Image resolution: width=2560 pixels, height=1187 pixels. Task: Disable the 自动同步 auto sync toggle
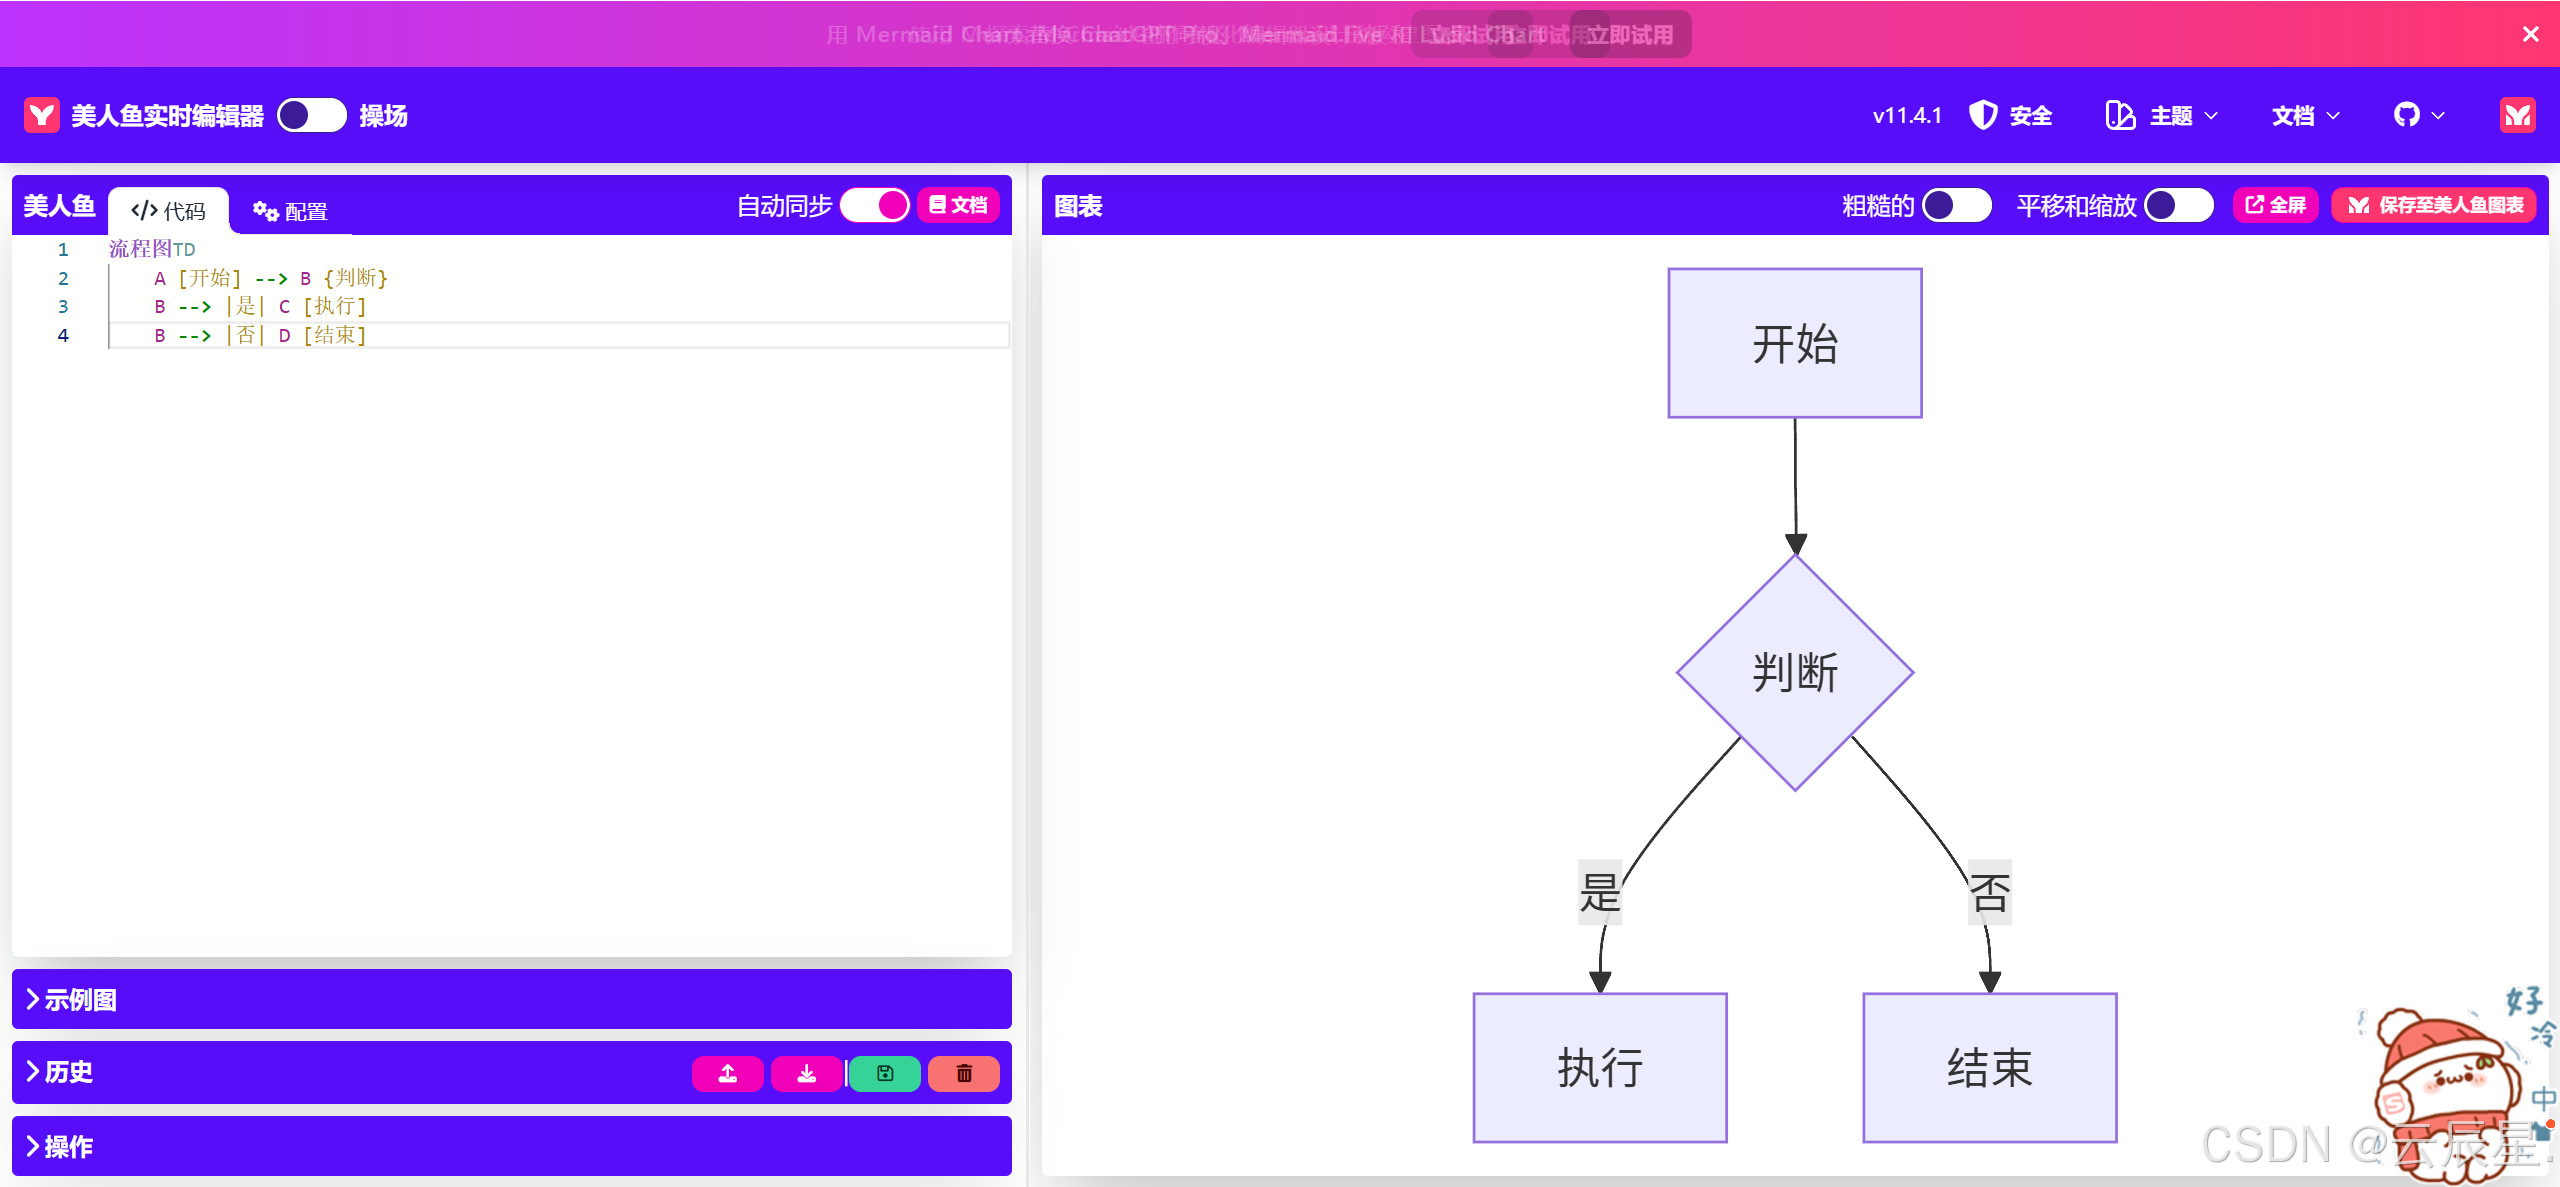point(875,205)
